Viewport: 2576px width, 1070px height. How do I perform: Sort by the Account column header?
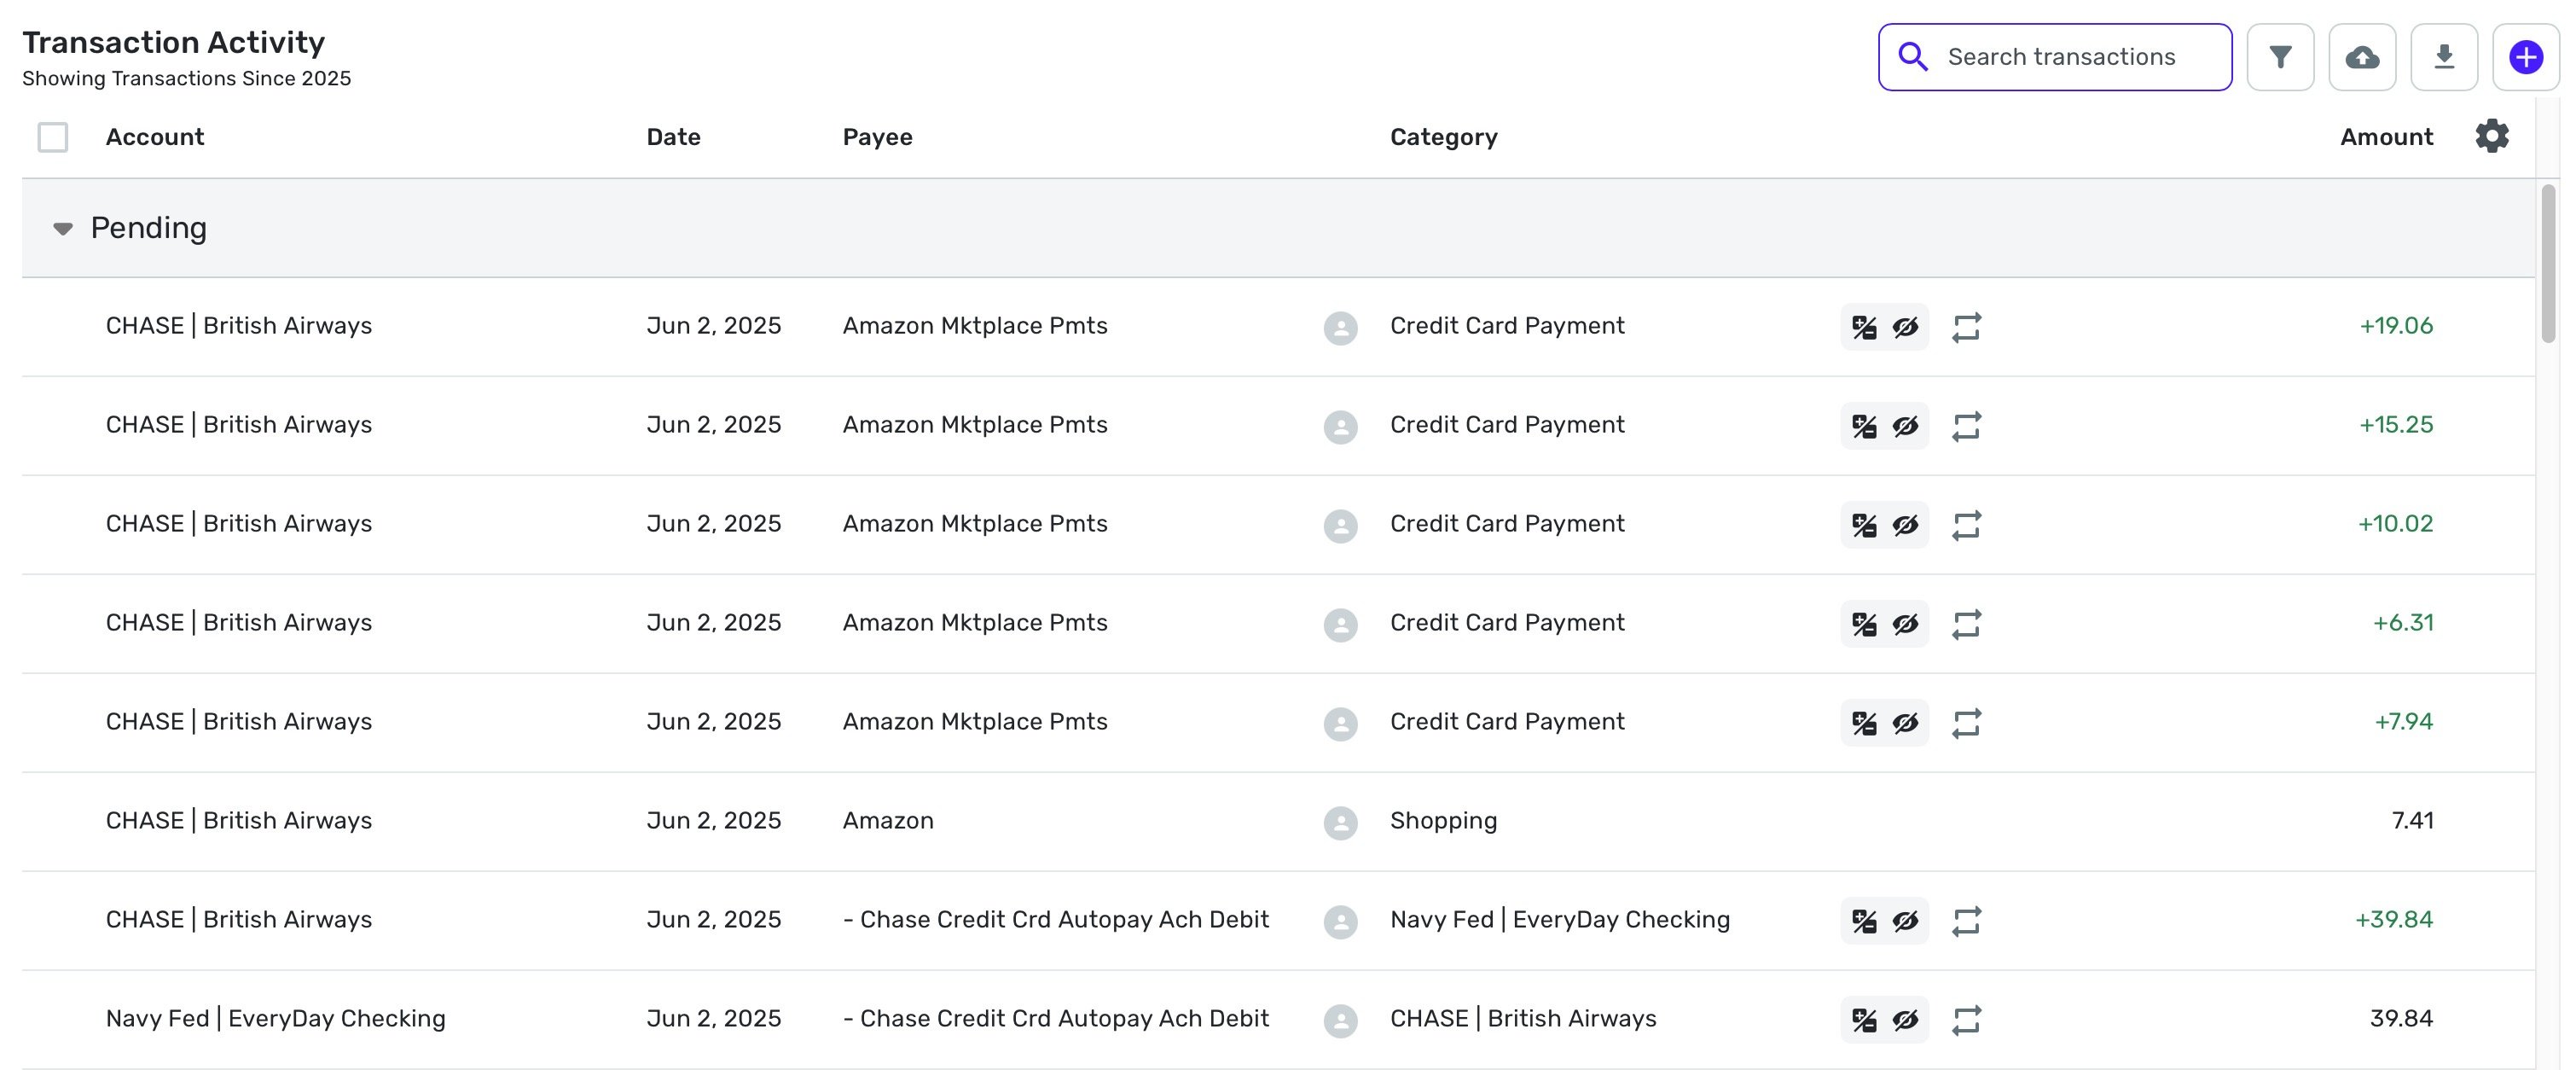155,137
